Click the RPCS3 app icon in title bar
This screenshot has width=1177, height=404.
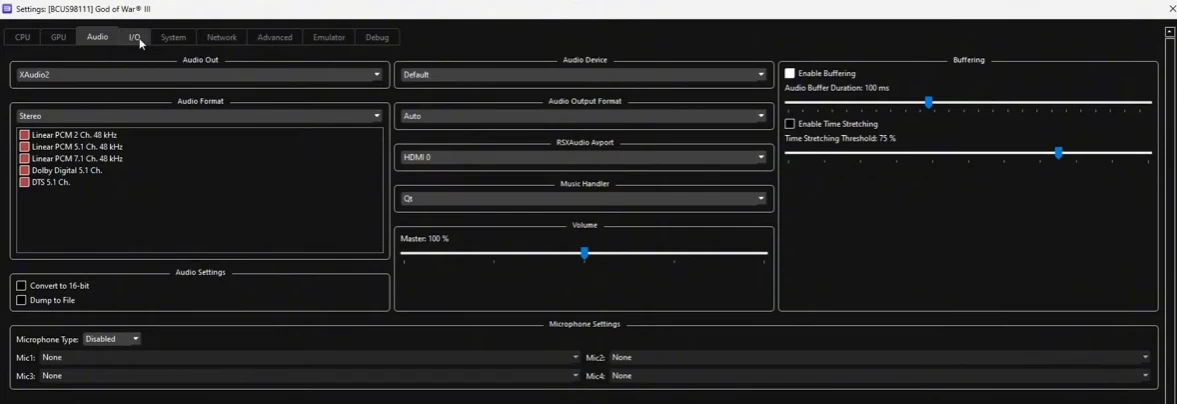click(x=7, y=9)
